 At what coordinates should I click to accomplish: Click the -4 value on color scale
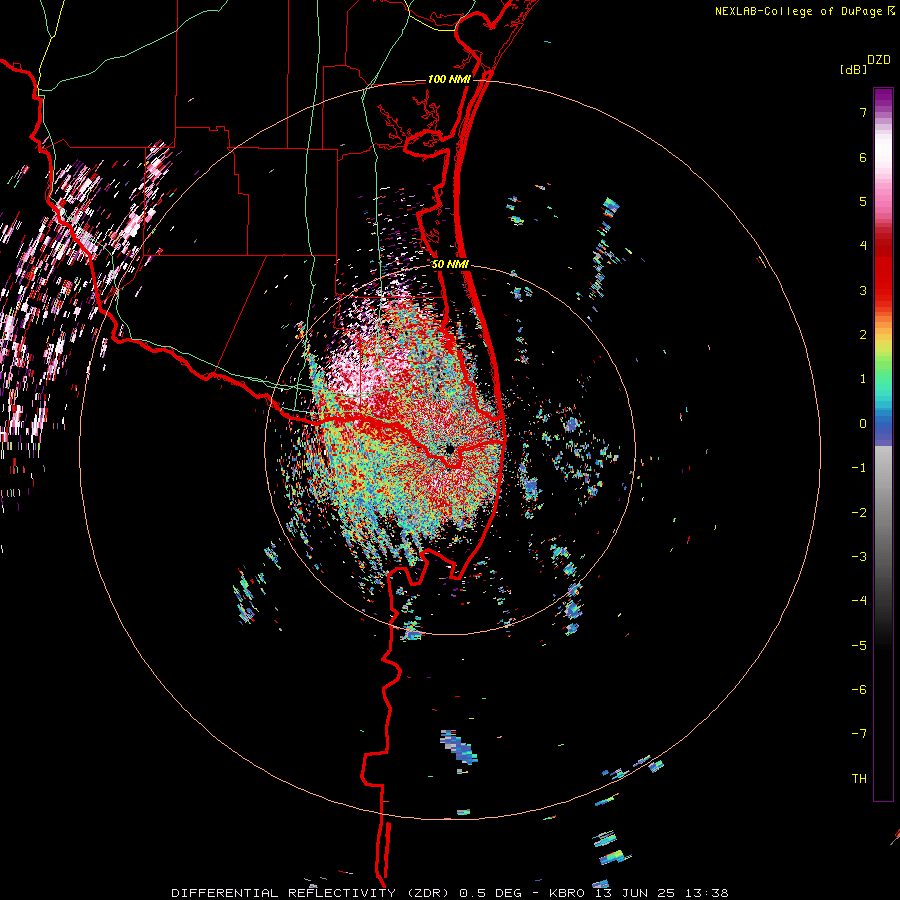pyautogui.click(x=859, y=601)
